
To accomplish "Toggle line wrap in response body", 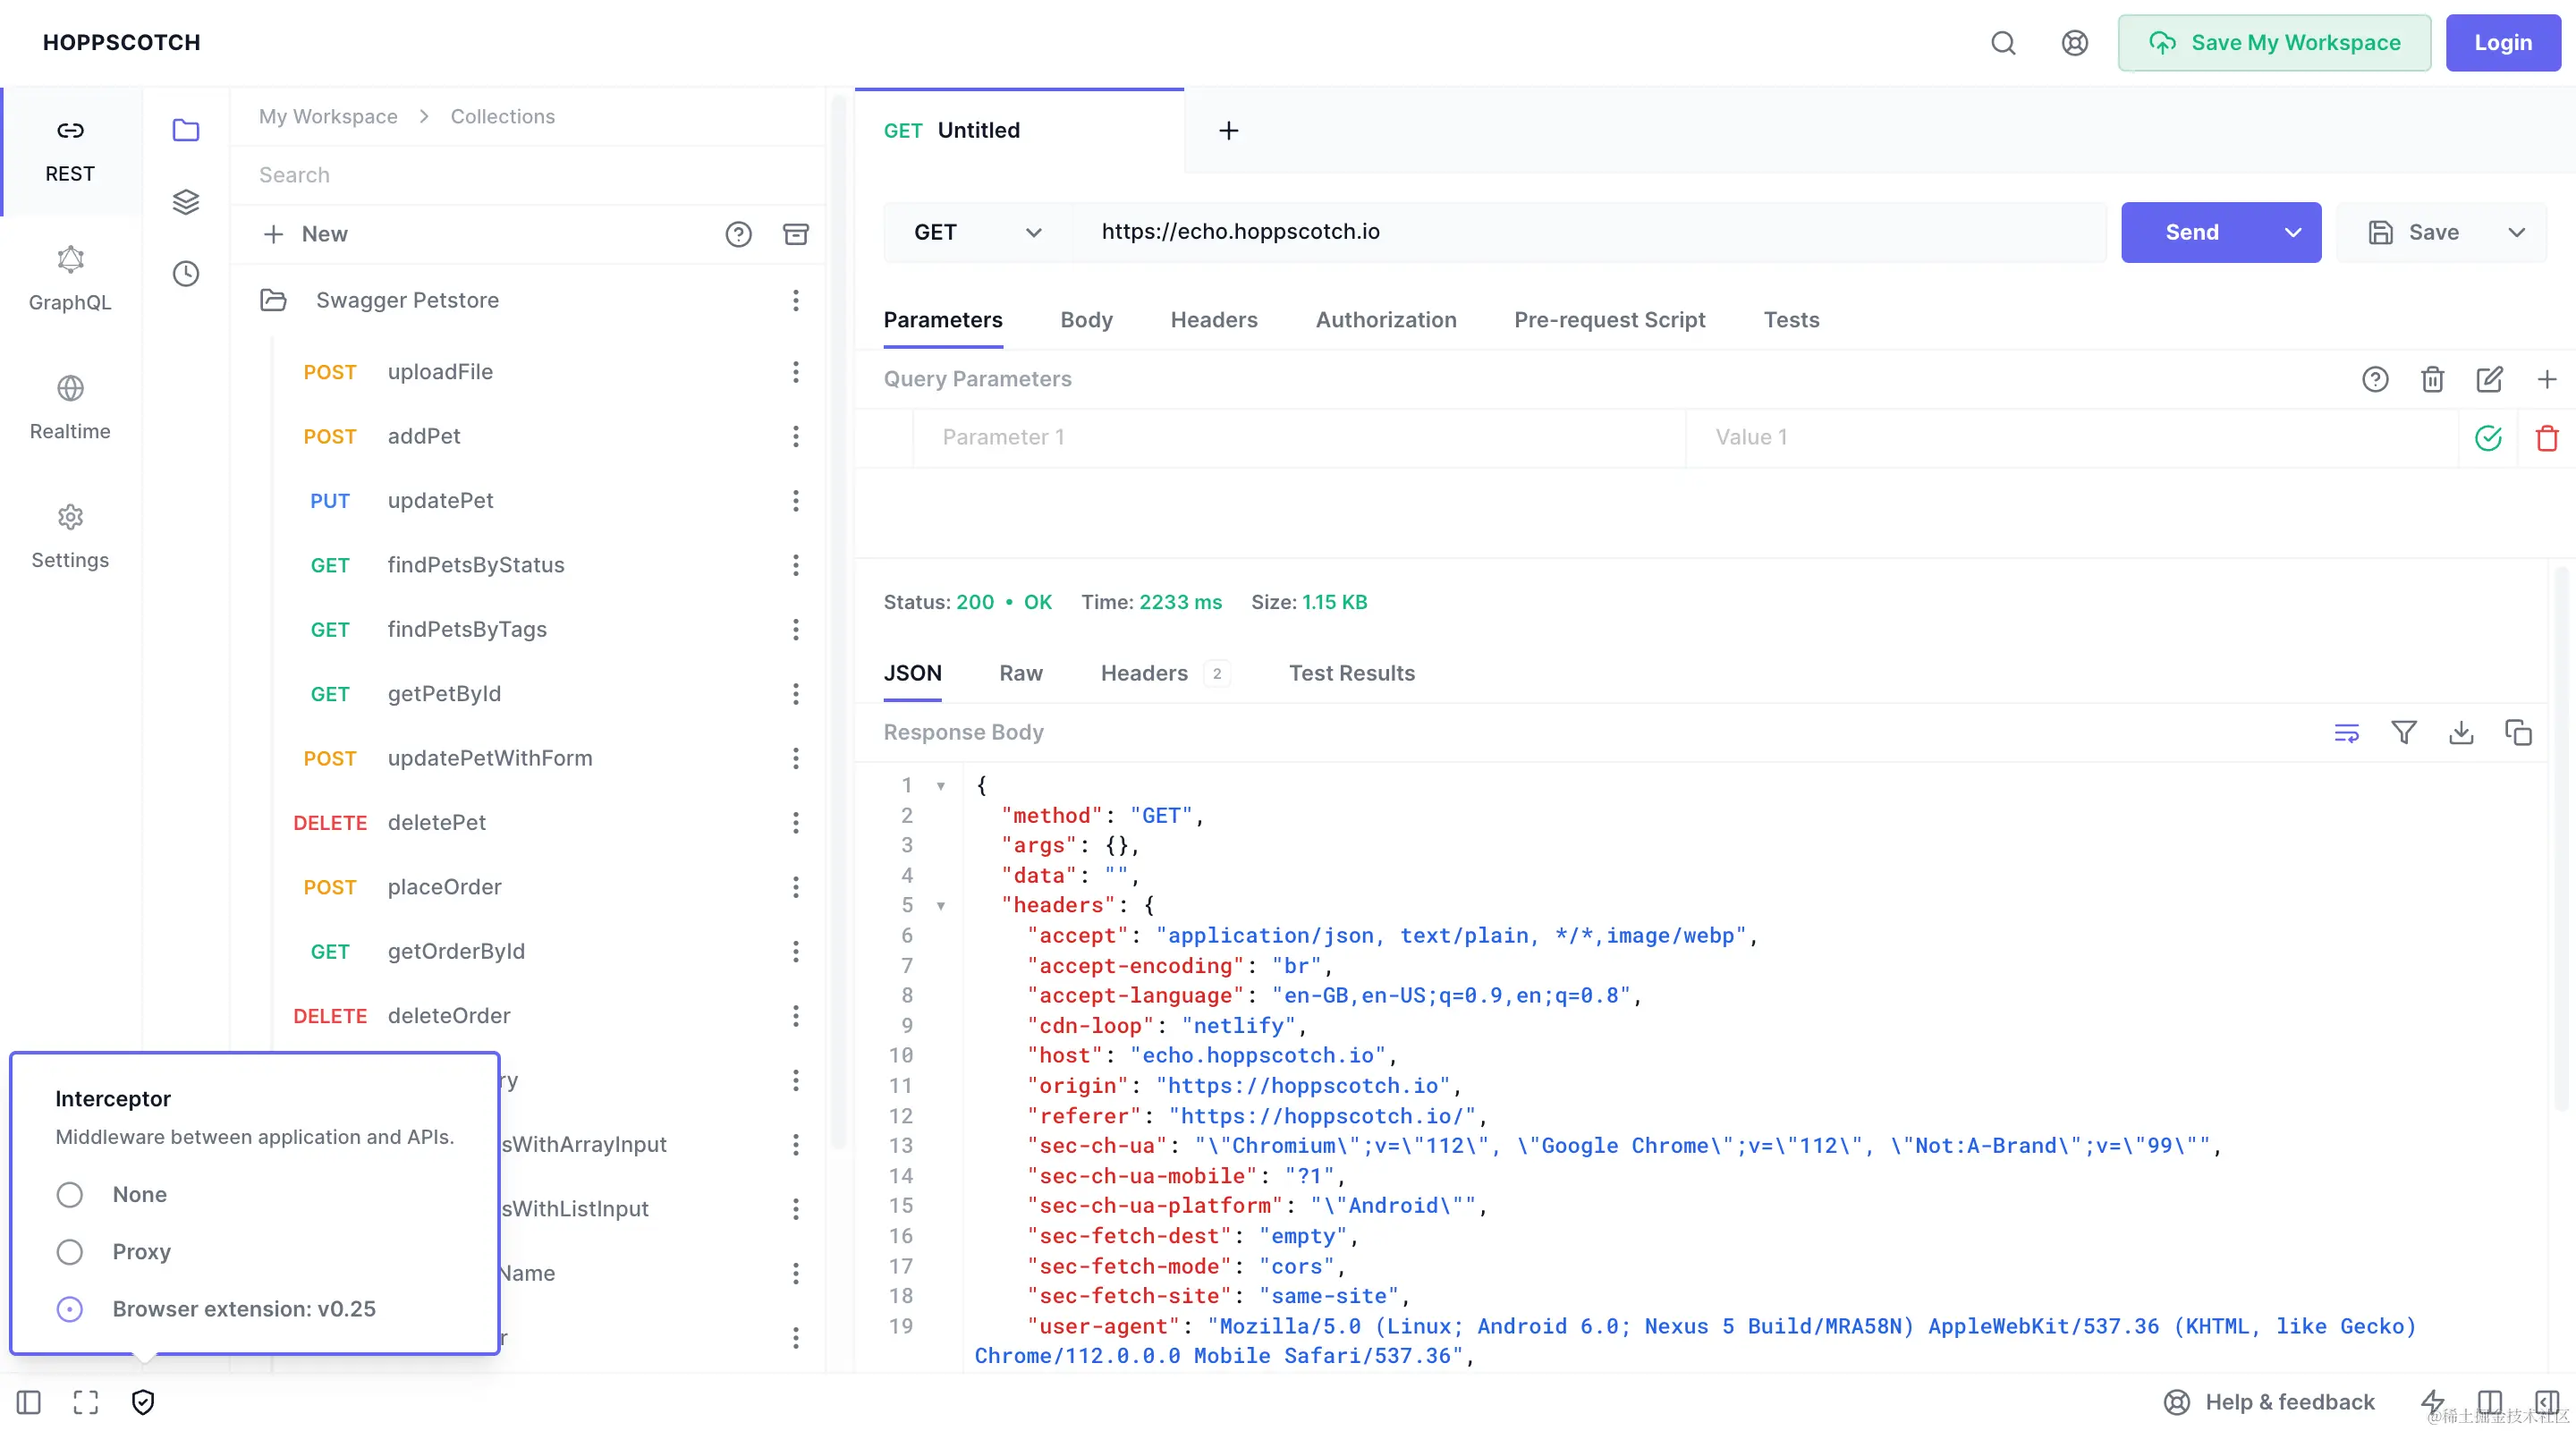I will pos(2346,733).
